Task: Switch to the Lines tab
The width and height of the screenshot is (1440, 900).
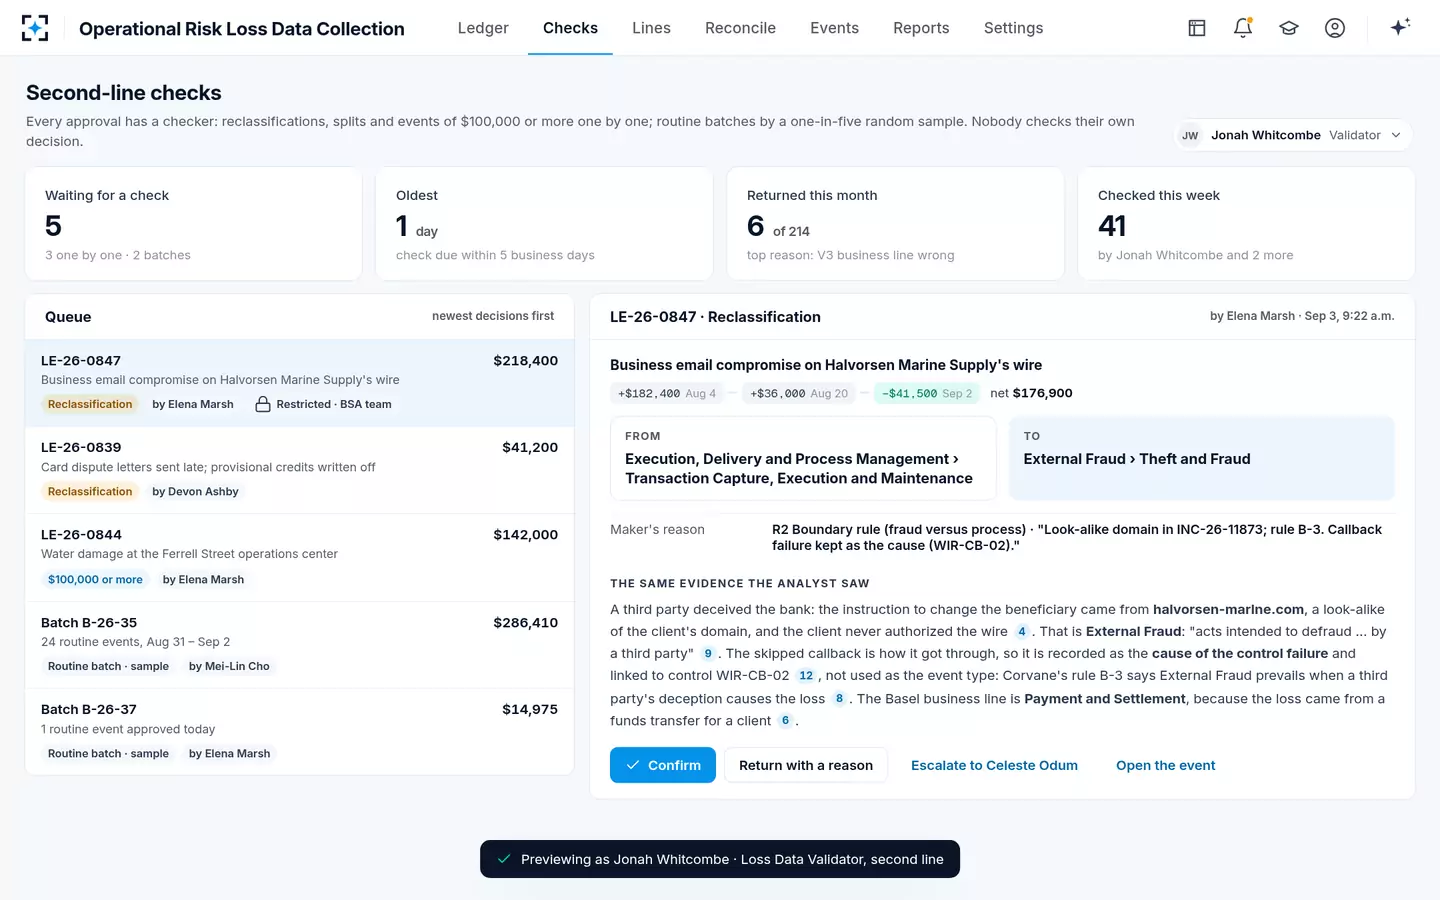Action: 651,28
